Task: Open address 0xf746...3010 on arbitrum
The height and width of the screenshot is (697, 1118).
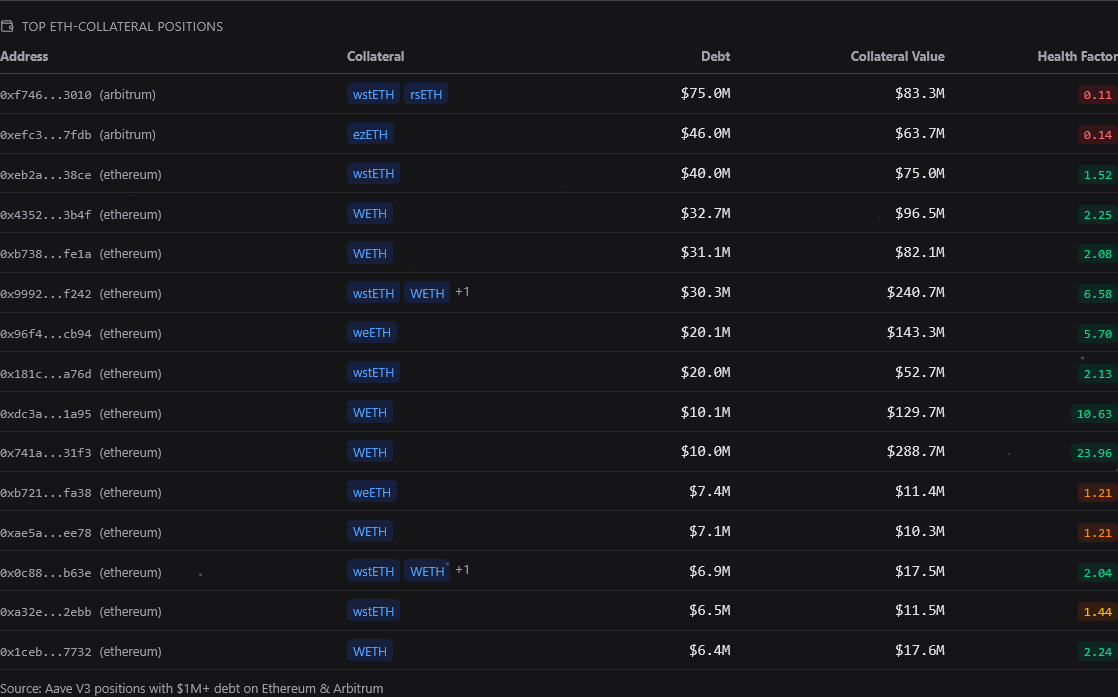Action: [46, 95]
